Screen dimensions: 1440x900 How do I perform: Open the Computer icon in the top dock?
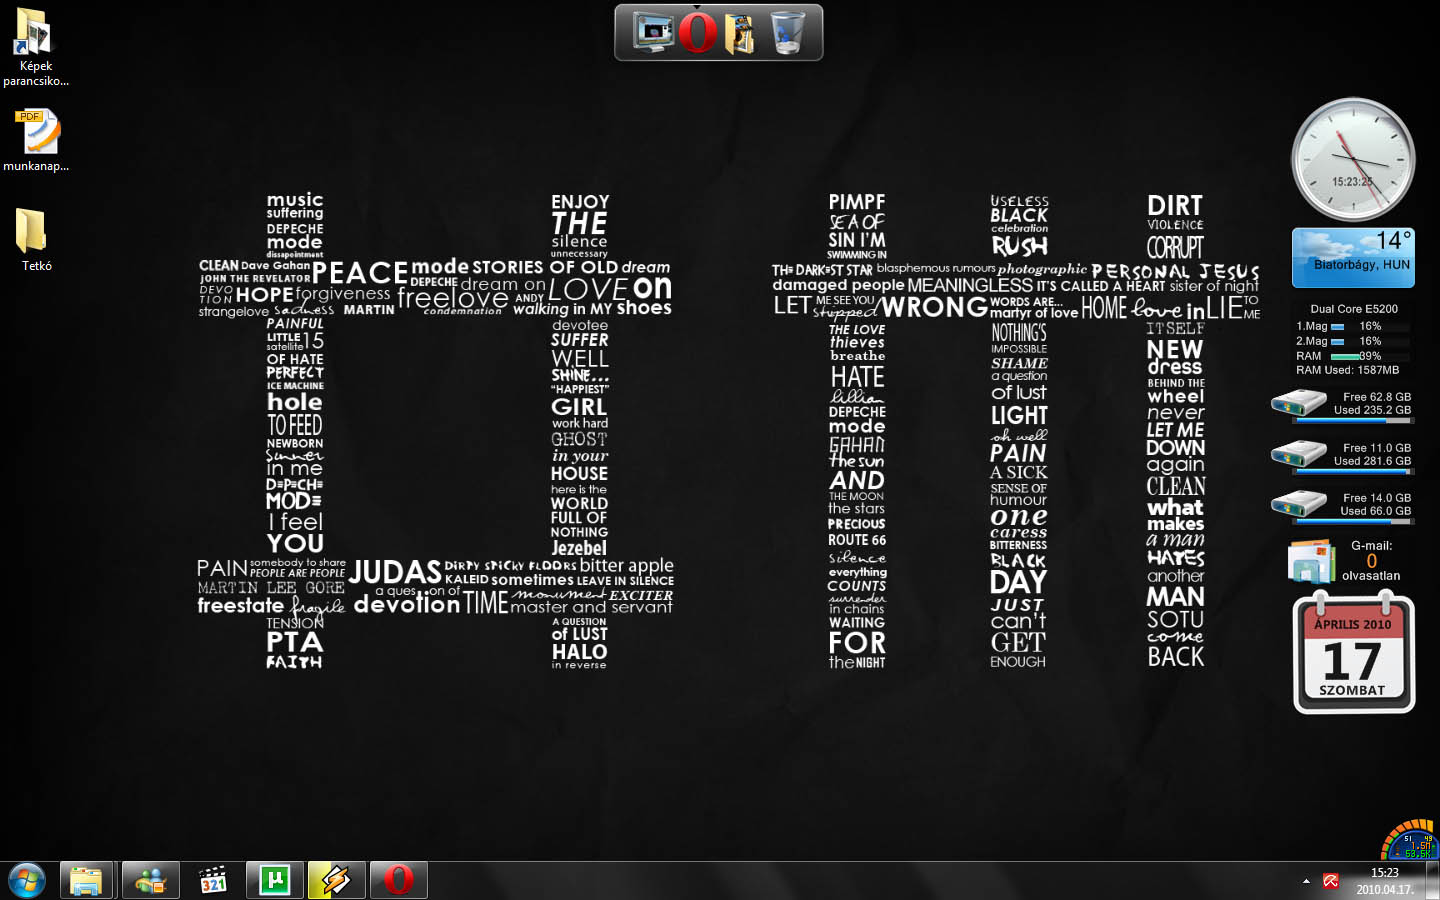coord(653,33)
